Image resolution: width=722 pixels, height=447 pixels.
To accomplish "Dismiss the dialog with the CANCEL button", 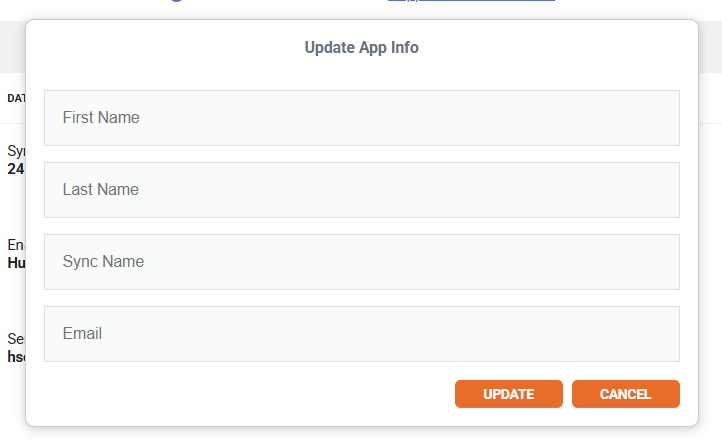I will [626, 394].
